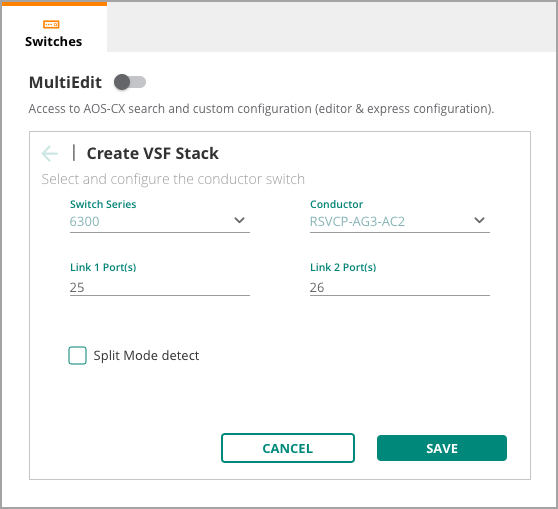Click the MultiEdit heading text

(65, 82)
